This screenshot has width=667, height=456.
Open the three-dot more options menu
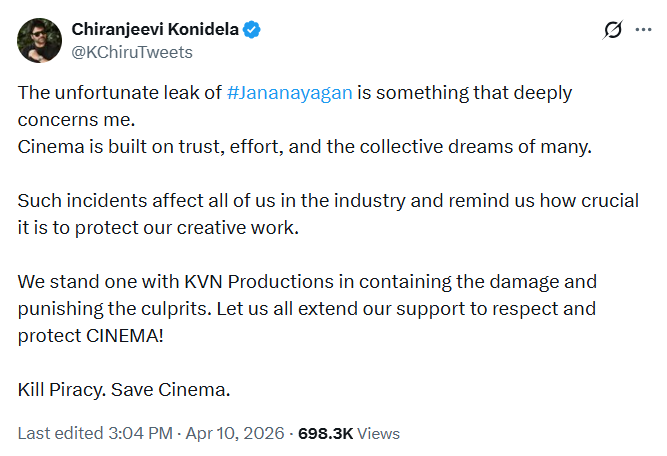pyautogui.click(x=645, y=31)
